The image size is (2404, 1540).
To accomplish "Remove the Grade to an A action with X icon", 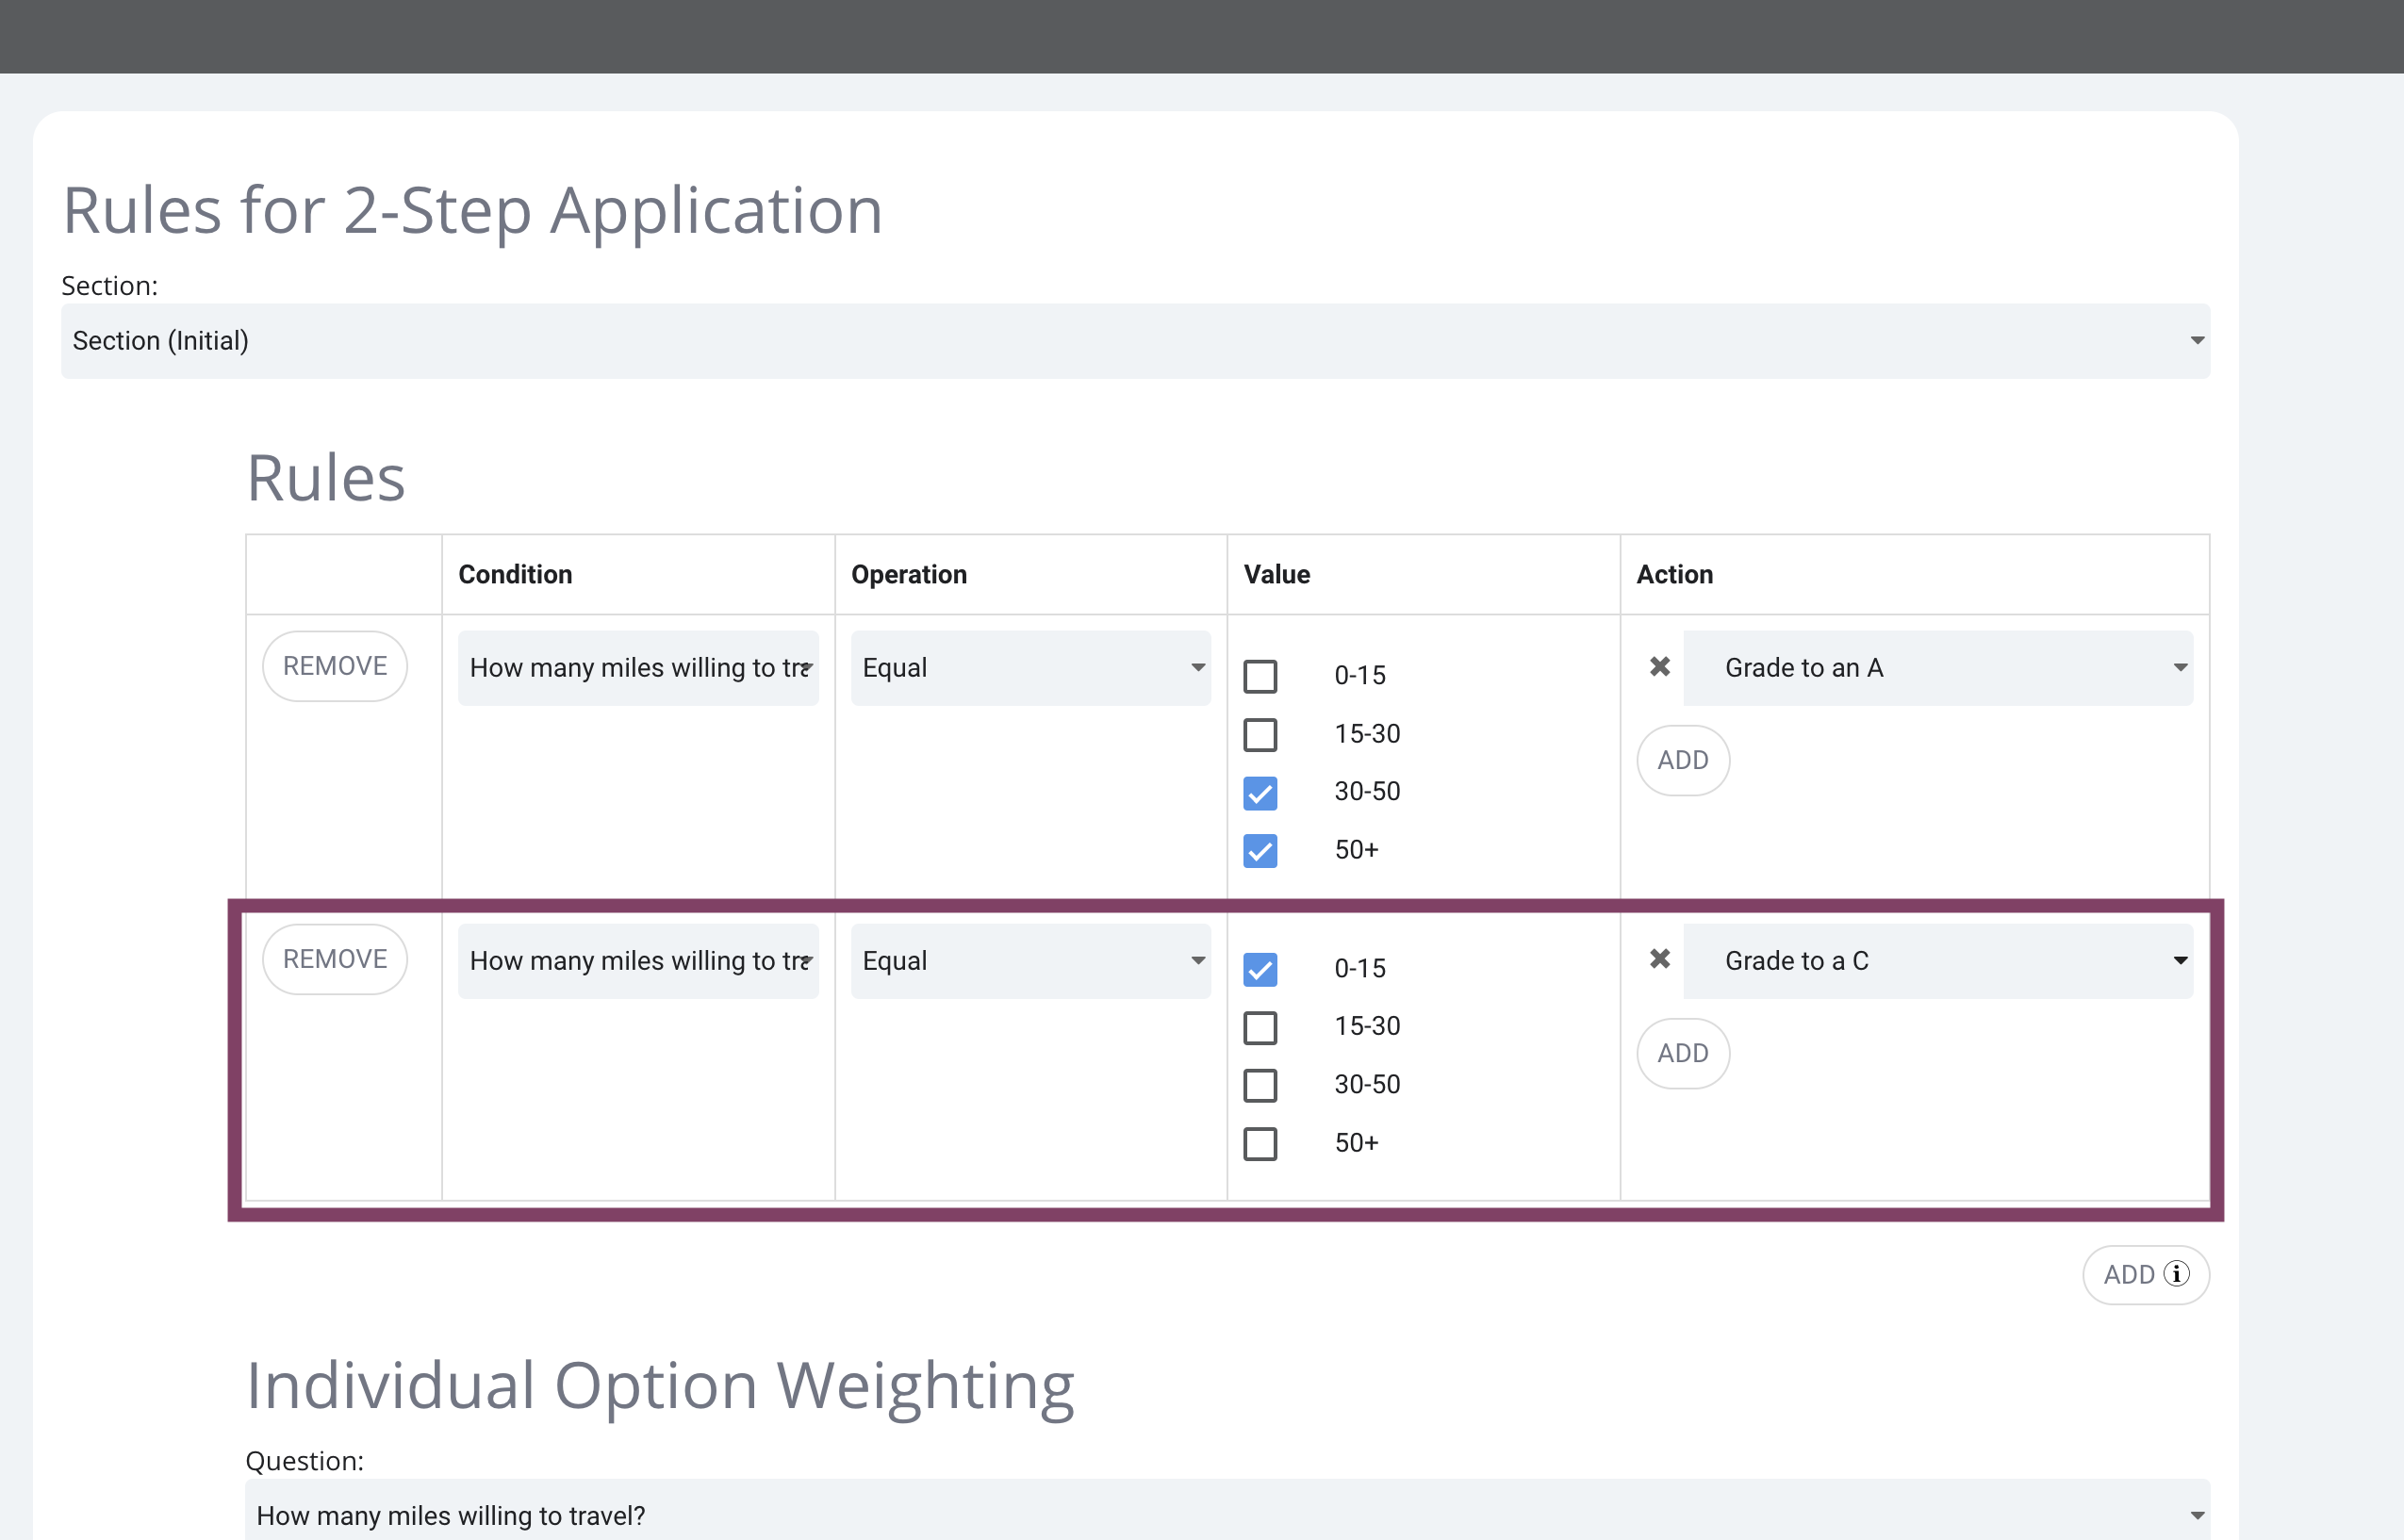I will pyautogui.click(x=1660, y=667).
